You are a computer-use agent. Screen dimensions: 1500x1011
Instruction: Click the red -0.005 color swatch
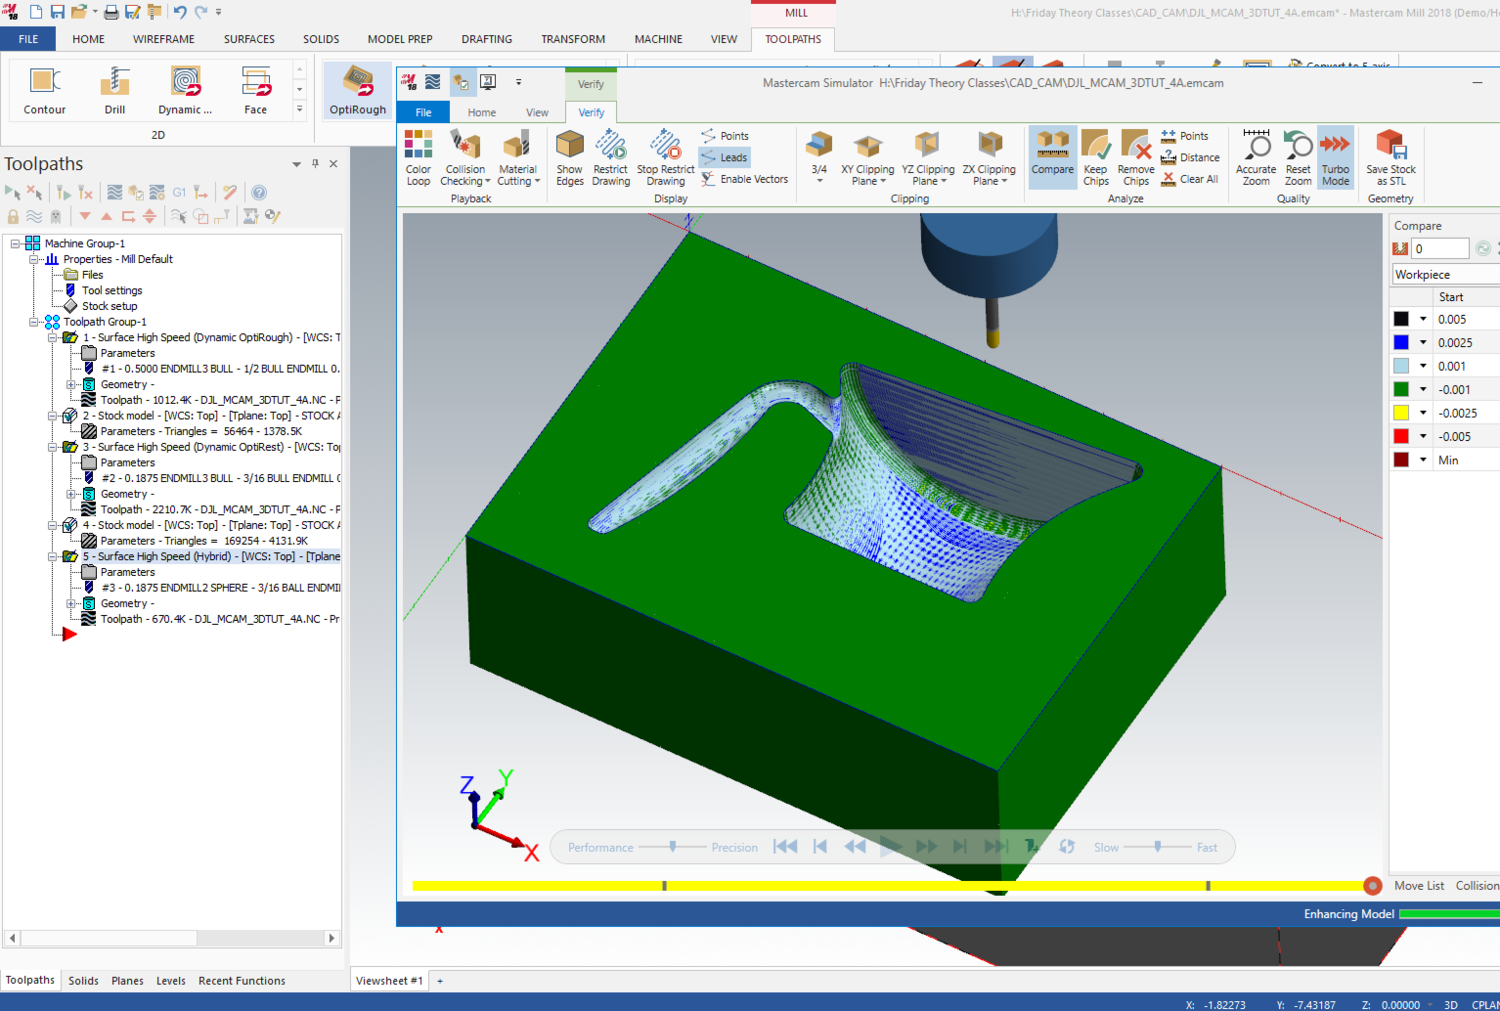(x=1401, y=436)
